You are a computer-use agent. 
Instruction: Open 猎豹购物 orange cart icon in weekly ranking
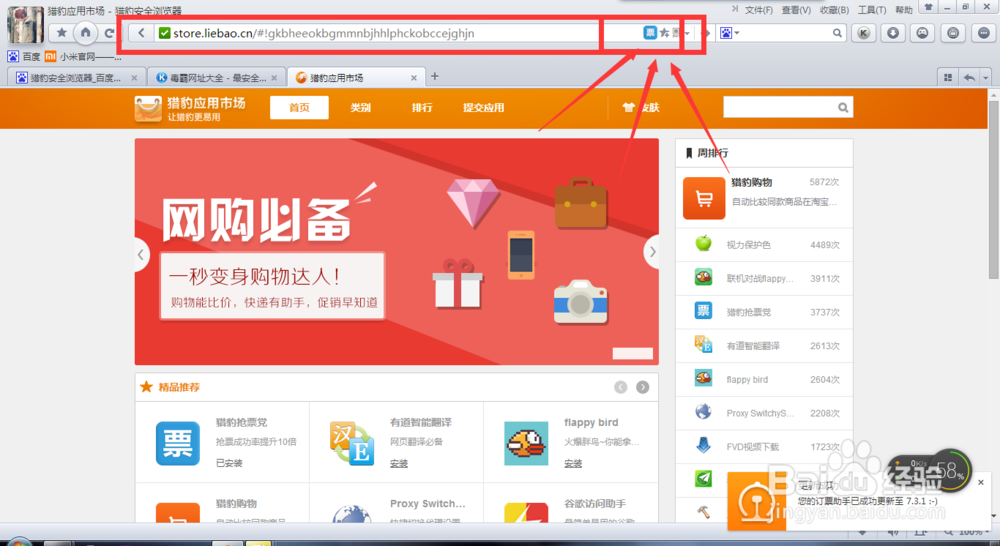tap(704, 198)
